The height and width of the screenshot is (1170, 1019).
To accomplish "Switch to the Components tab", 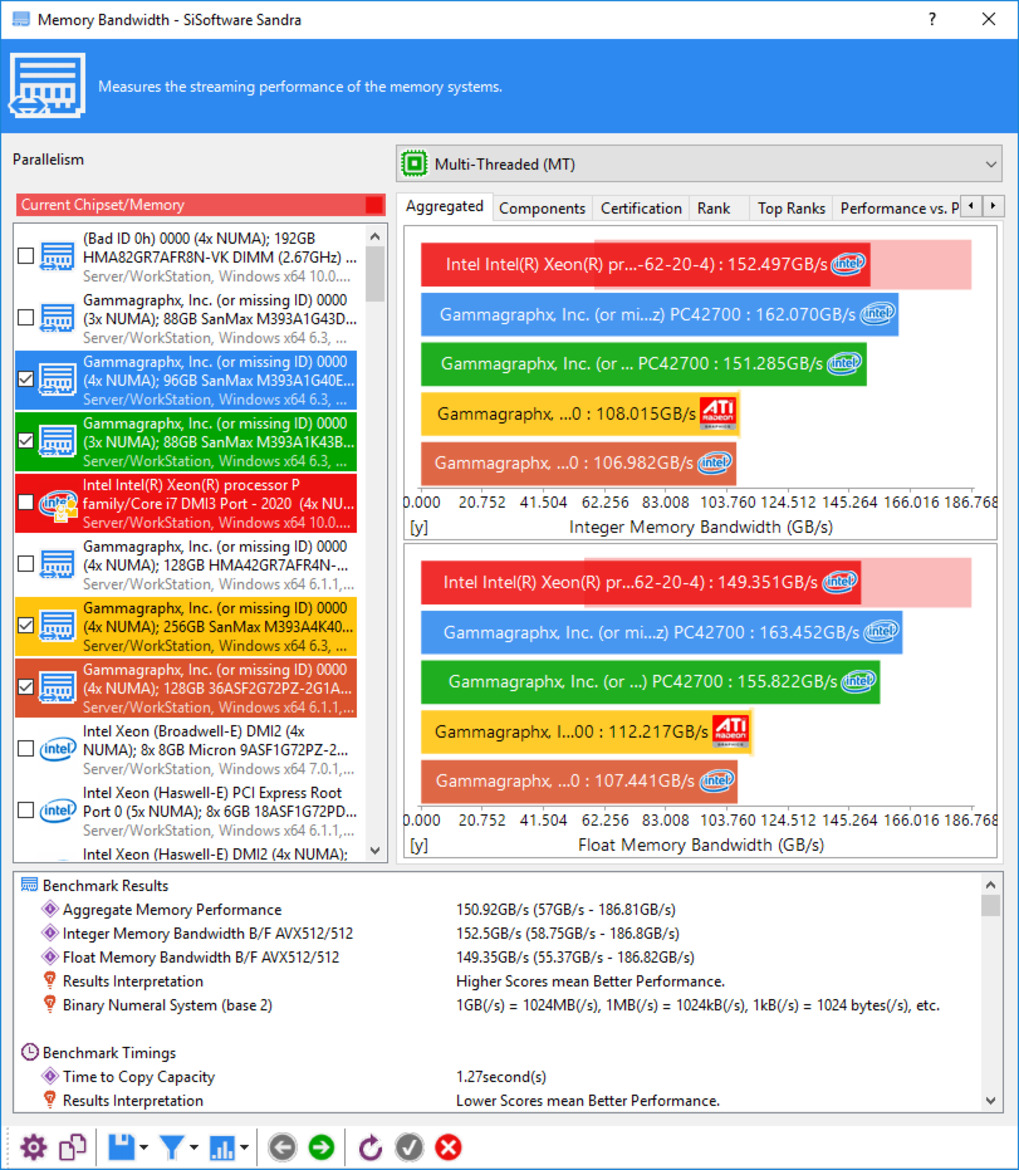I will (x=542, y=208).
